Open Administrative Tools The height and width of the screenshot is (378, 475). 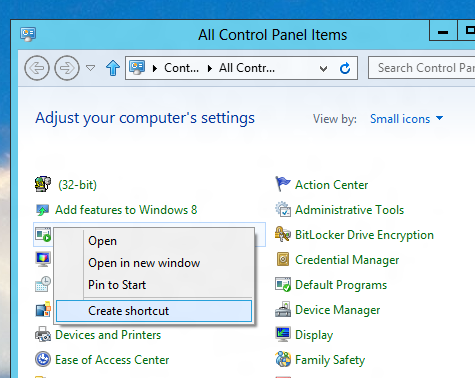(x=349, y=210)
